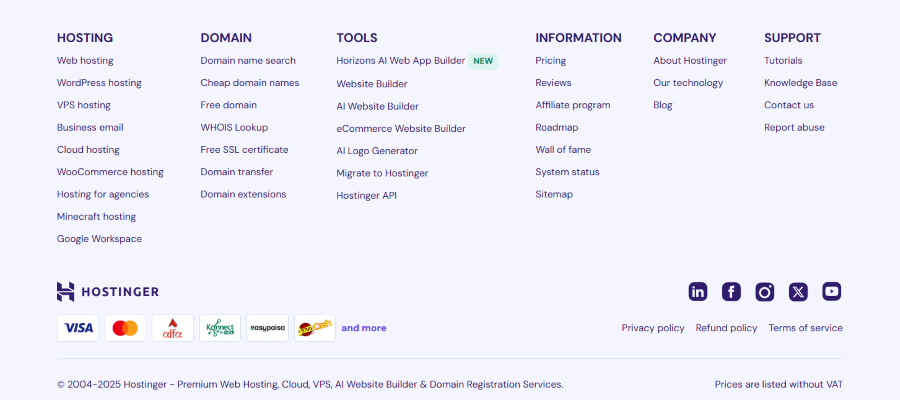Open Wall of fame

[563, 150]
